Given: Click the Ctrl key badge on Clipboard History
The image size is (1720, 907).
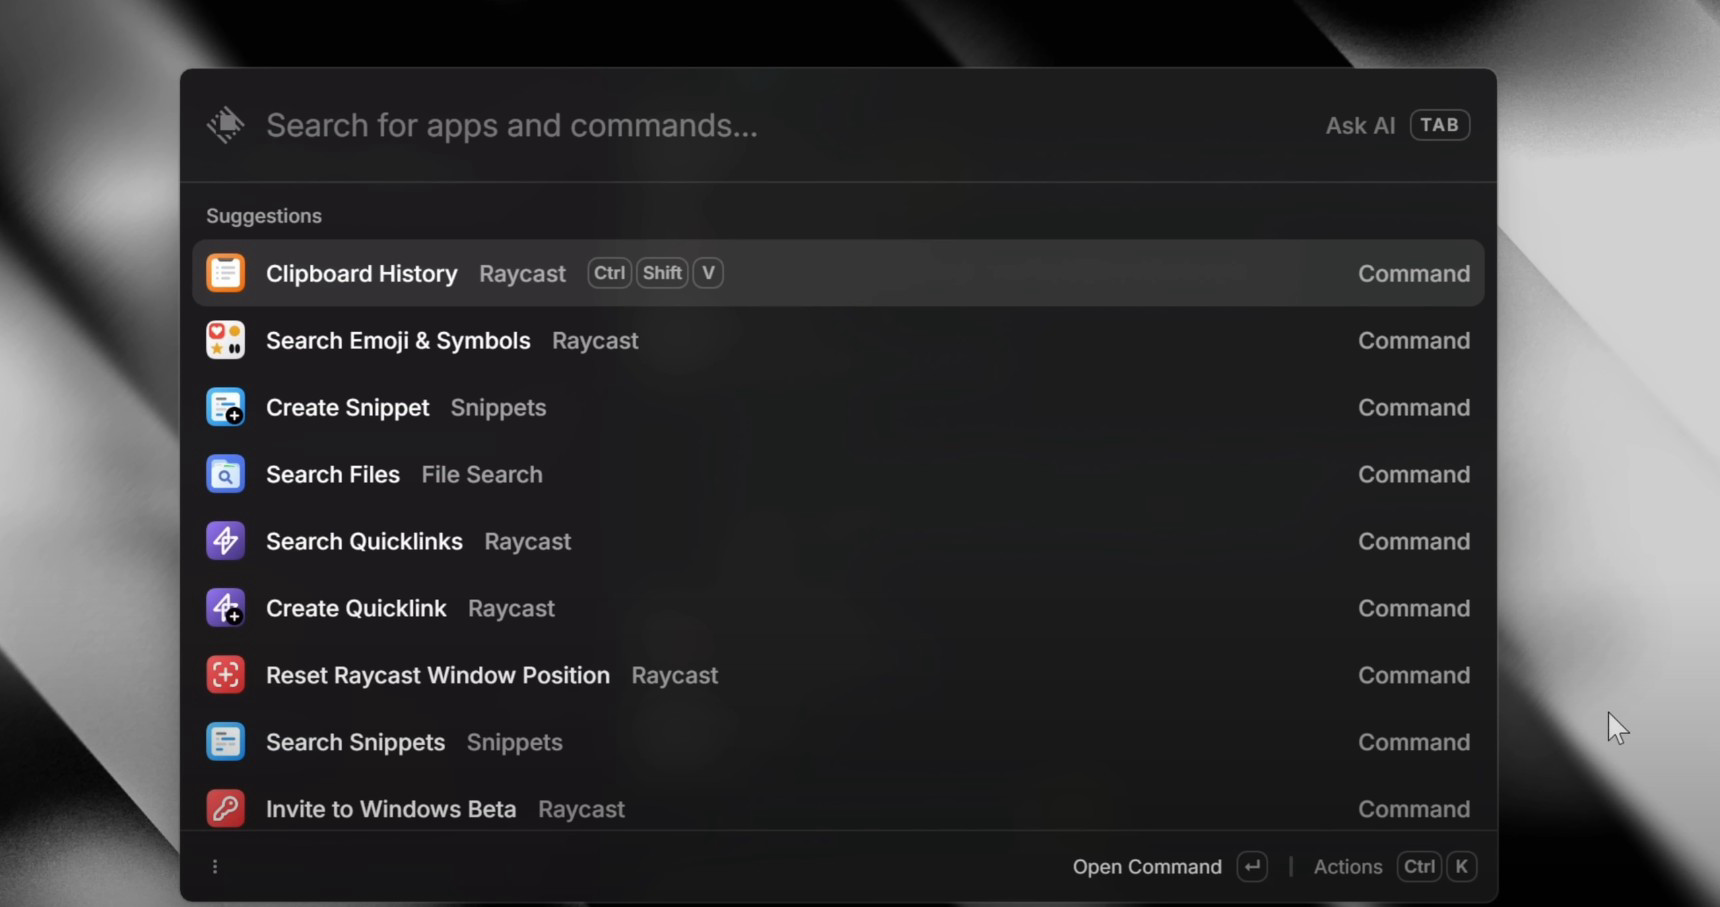Looking at the screenshot, I should coord(609,273).
